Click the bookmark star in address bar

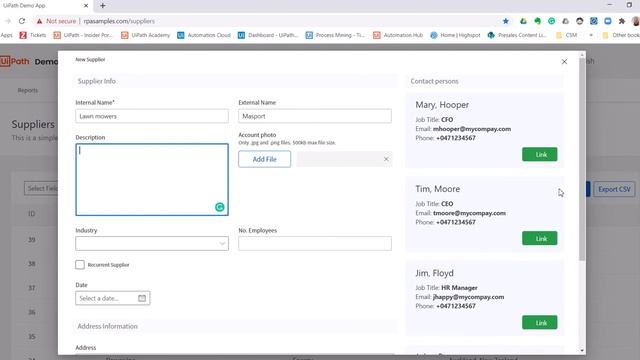pos(506,21)
